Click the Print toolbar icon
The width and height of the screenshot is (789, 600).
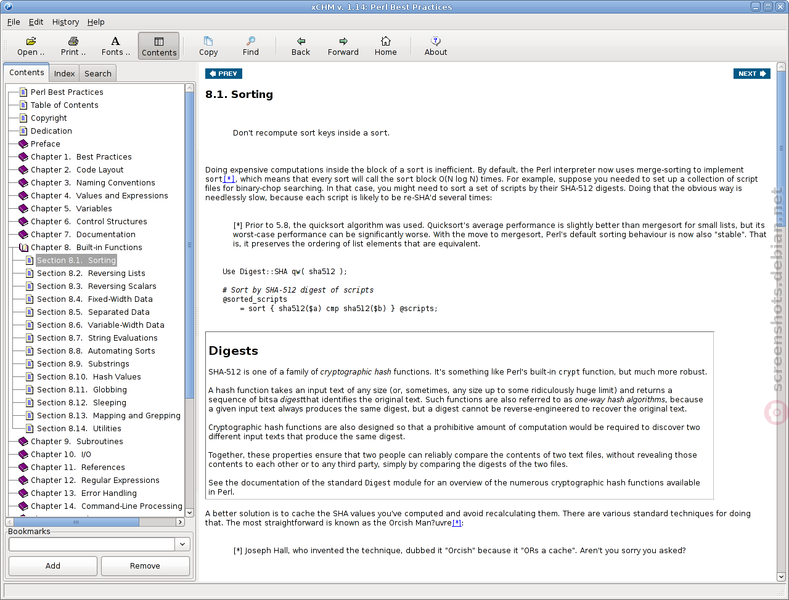(x=73, y=46)
